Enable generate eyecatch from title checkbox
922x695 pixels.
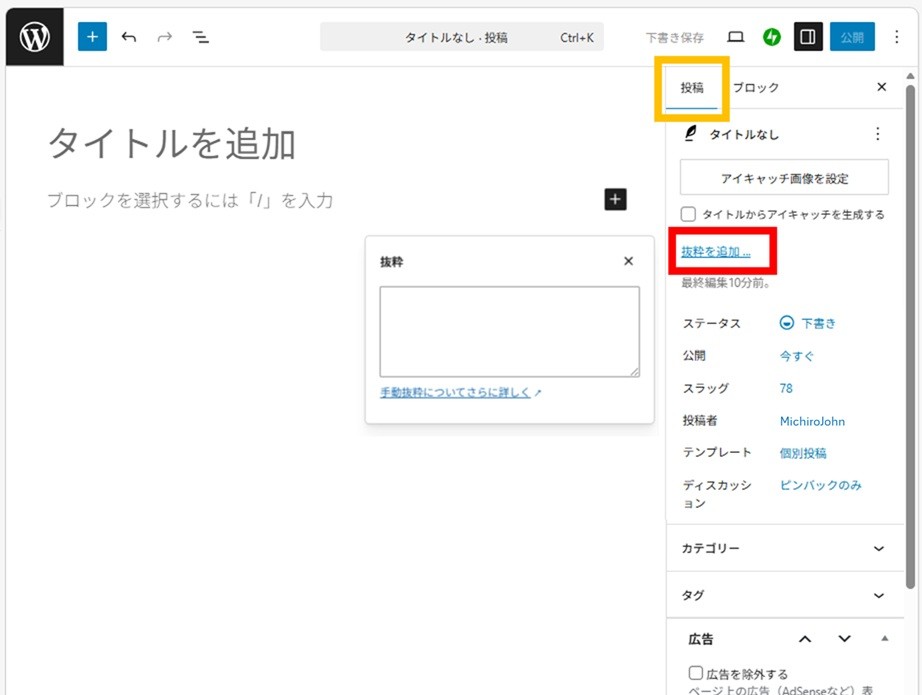click(688, 214)
